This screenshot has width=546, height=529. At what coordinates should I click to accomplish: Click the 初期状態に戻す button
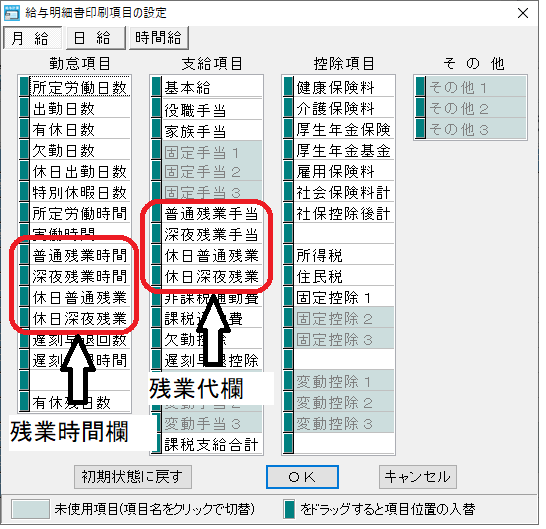(133, 476)
